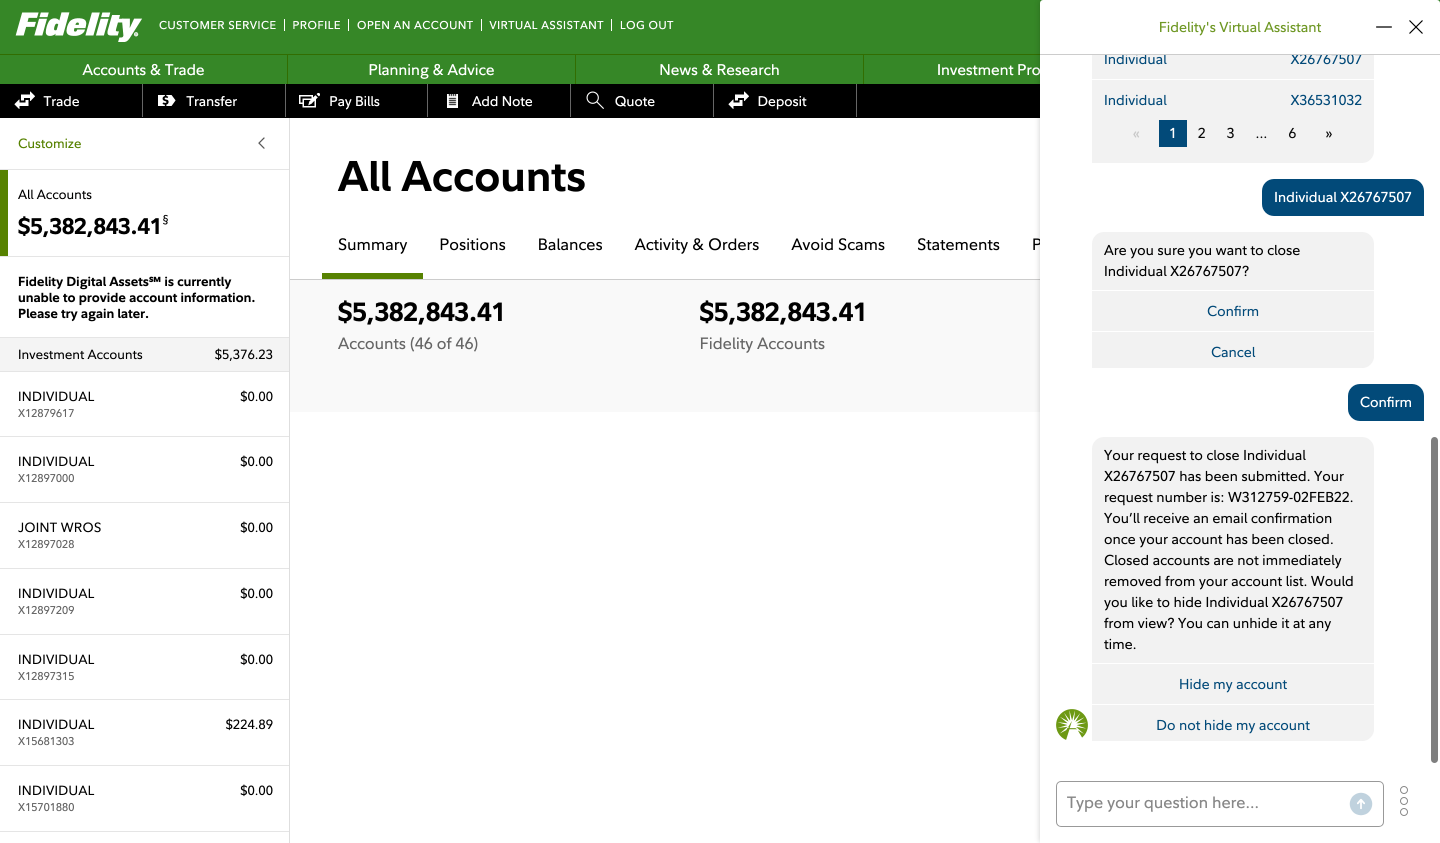Screen dimensions: 1440x843
Task: Choose Do not hide my account
Action: [1233, 725]
